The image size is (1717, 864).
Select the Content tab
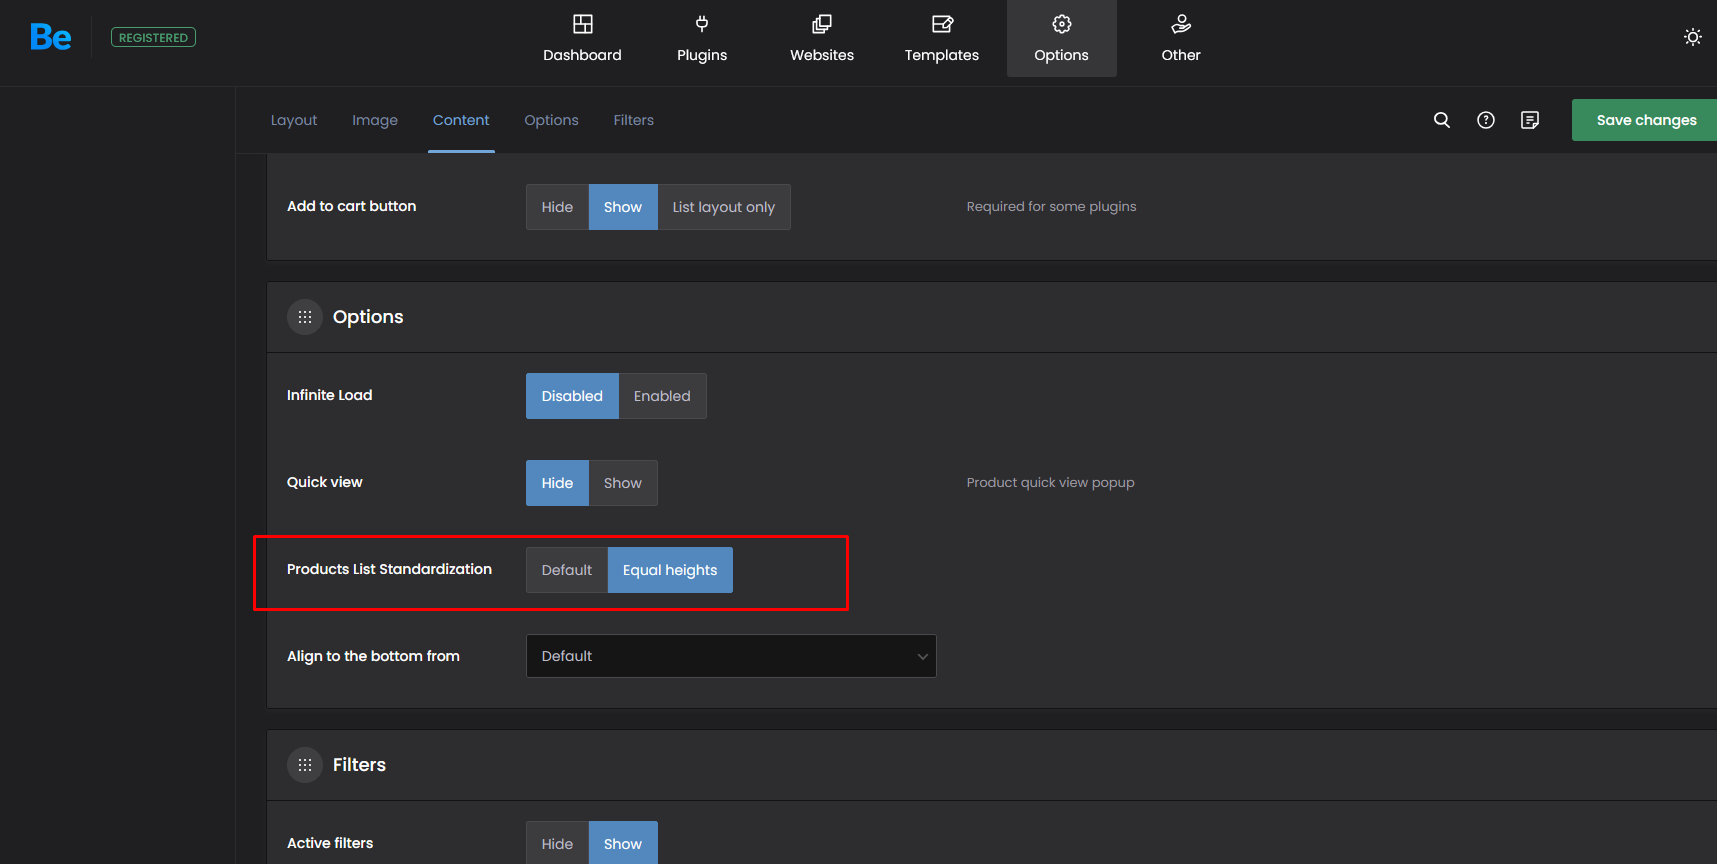[x=461, y=120]
